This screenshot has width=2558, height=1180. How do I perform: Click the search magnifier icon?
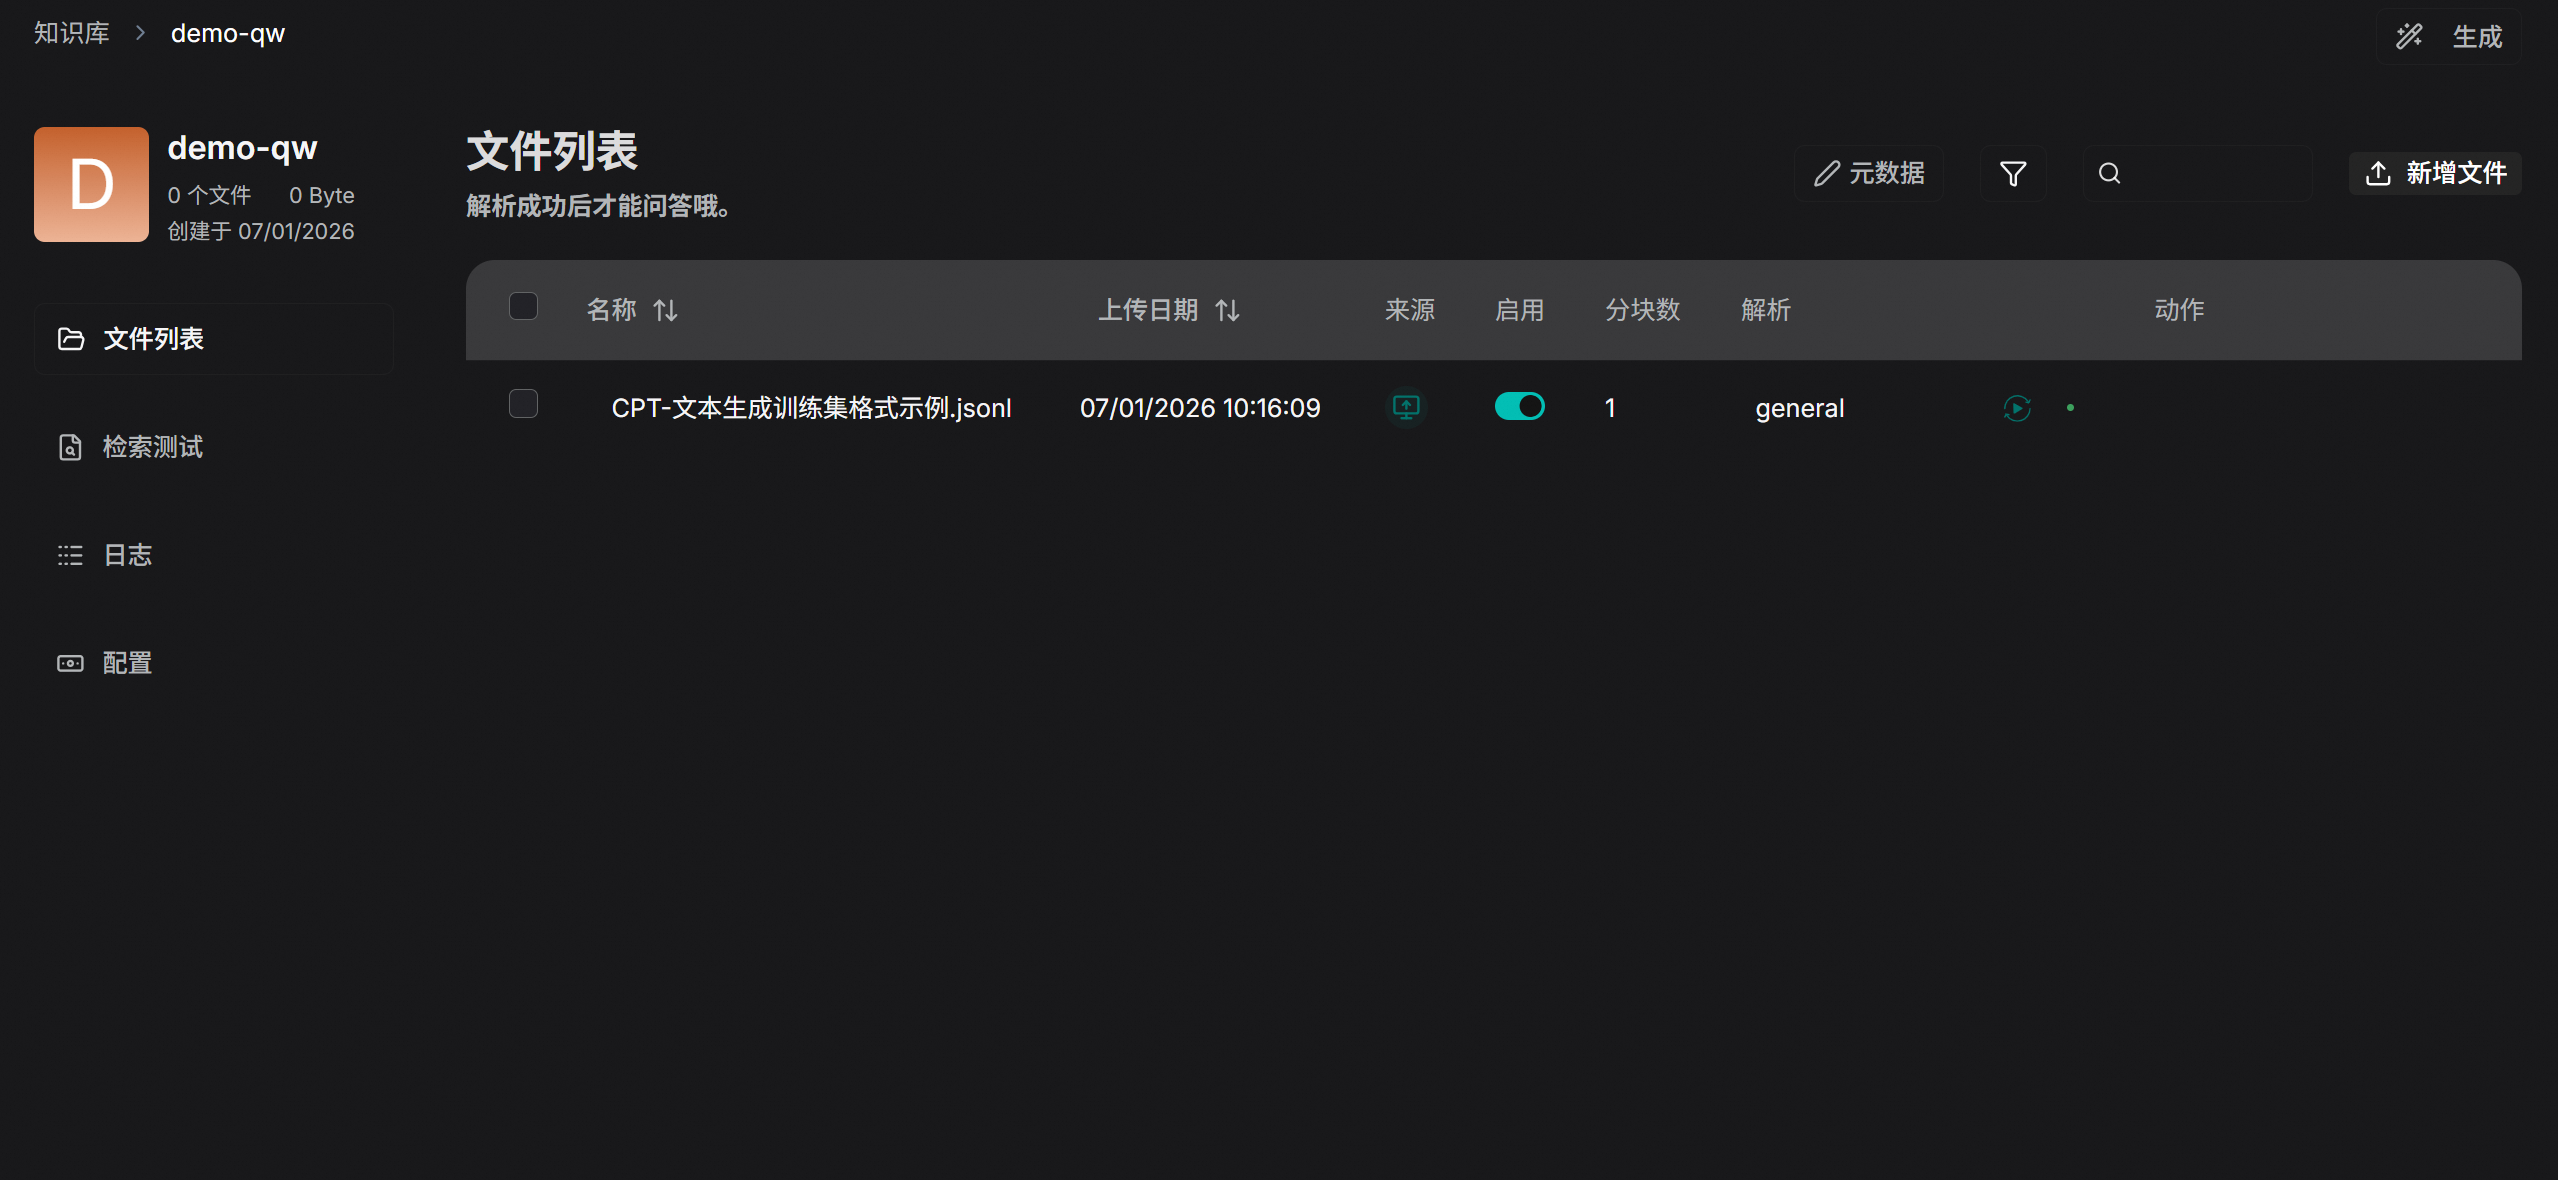(x=2109, y=174)
